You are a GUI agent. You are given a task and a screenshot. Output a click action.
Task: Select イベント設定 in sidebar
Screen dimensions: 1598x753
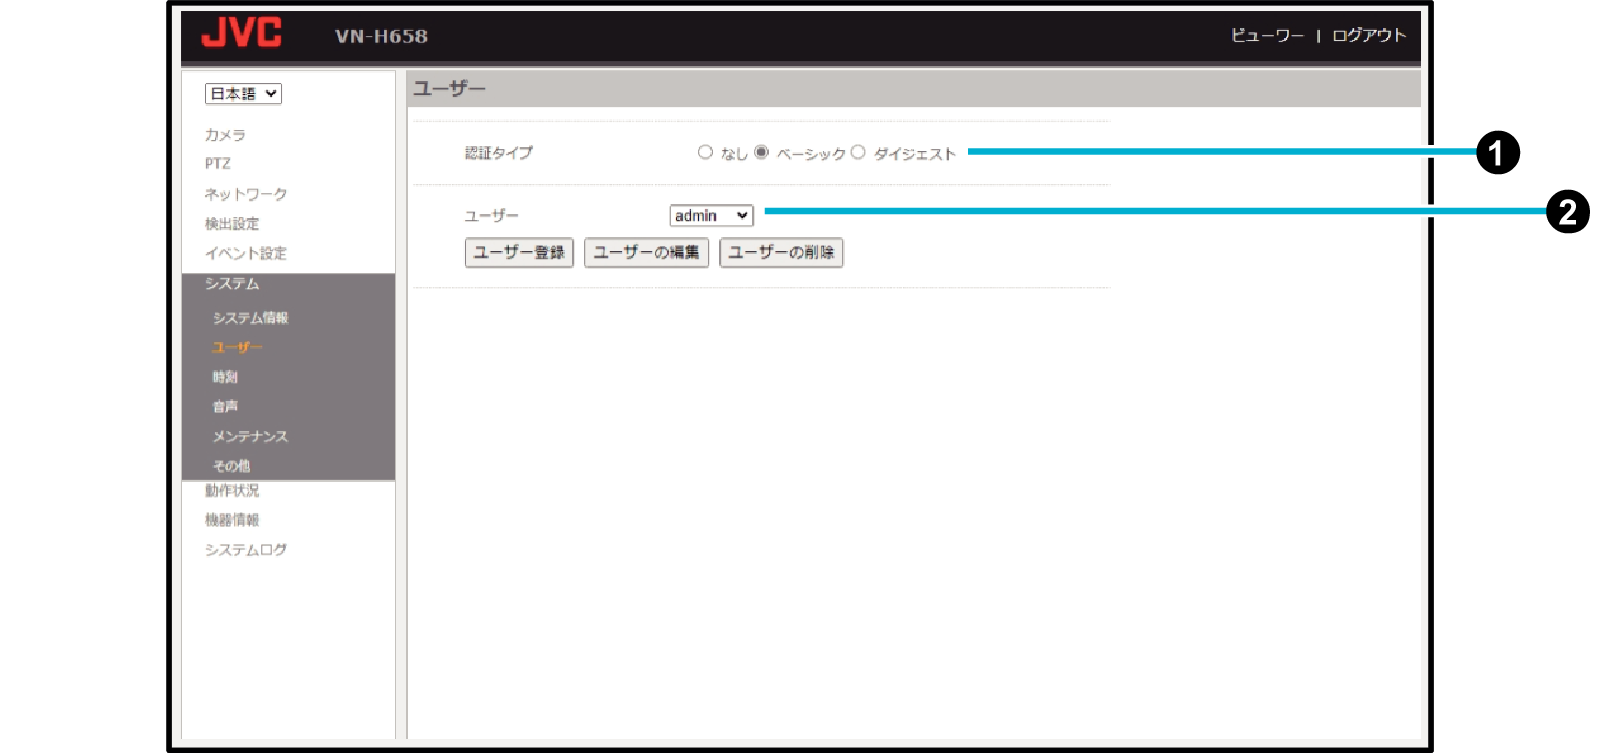point(246,254)
